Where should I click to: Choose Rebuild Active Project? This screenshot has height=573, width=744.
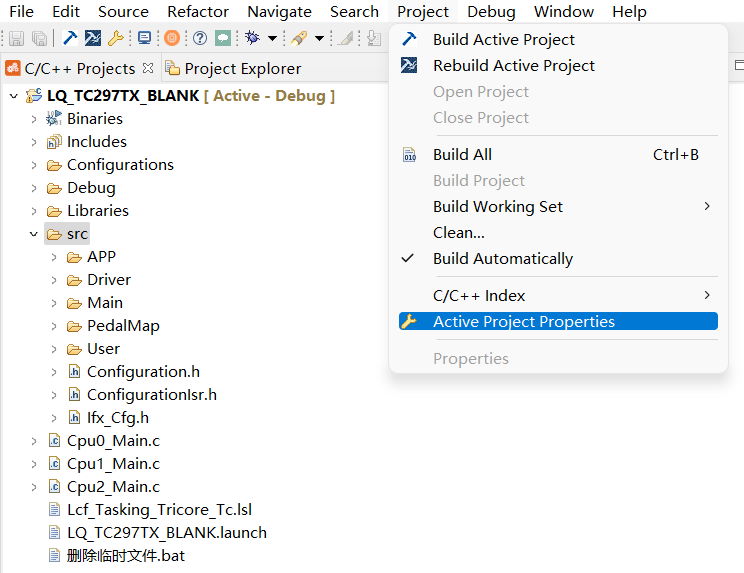513,66
